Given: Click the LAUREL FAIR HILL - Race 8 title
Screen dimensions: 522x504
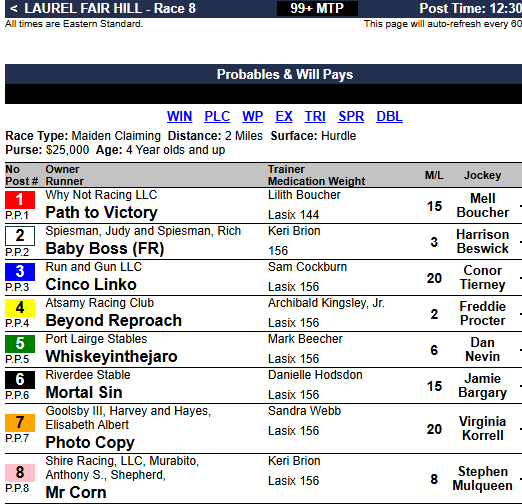Looking at the screenshot, I should (110, 8).
